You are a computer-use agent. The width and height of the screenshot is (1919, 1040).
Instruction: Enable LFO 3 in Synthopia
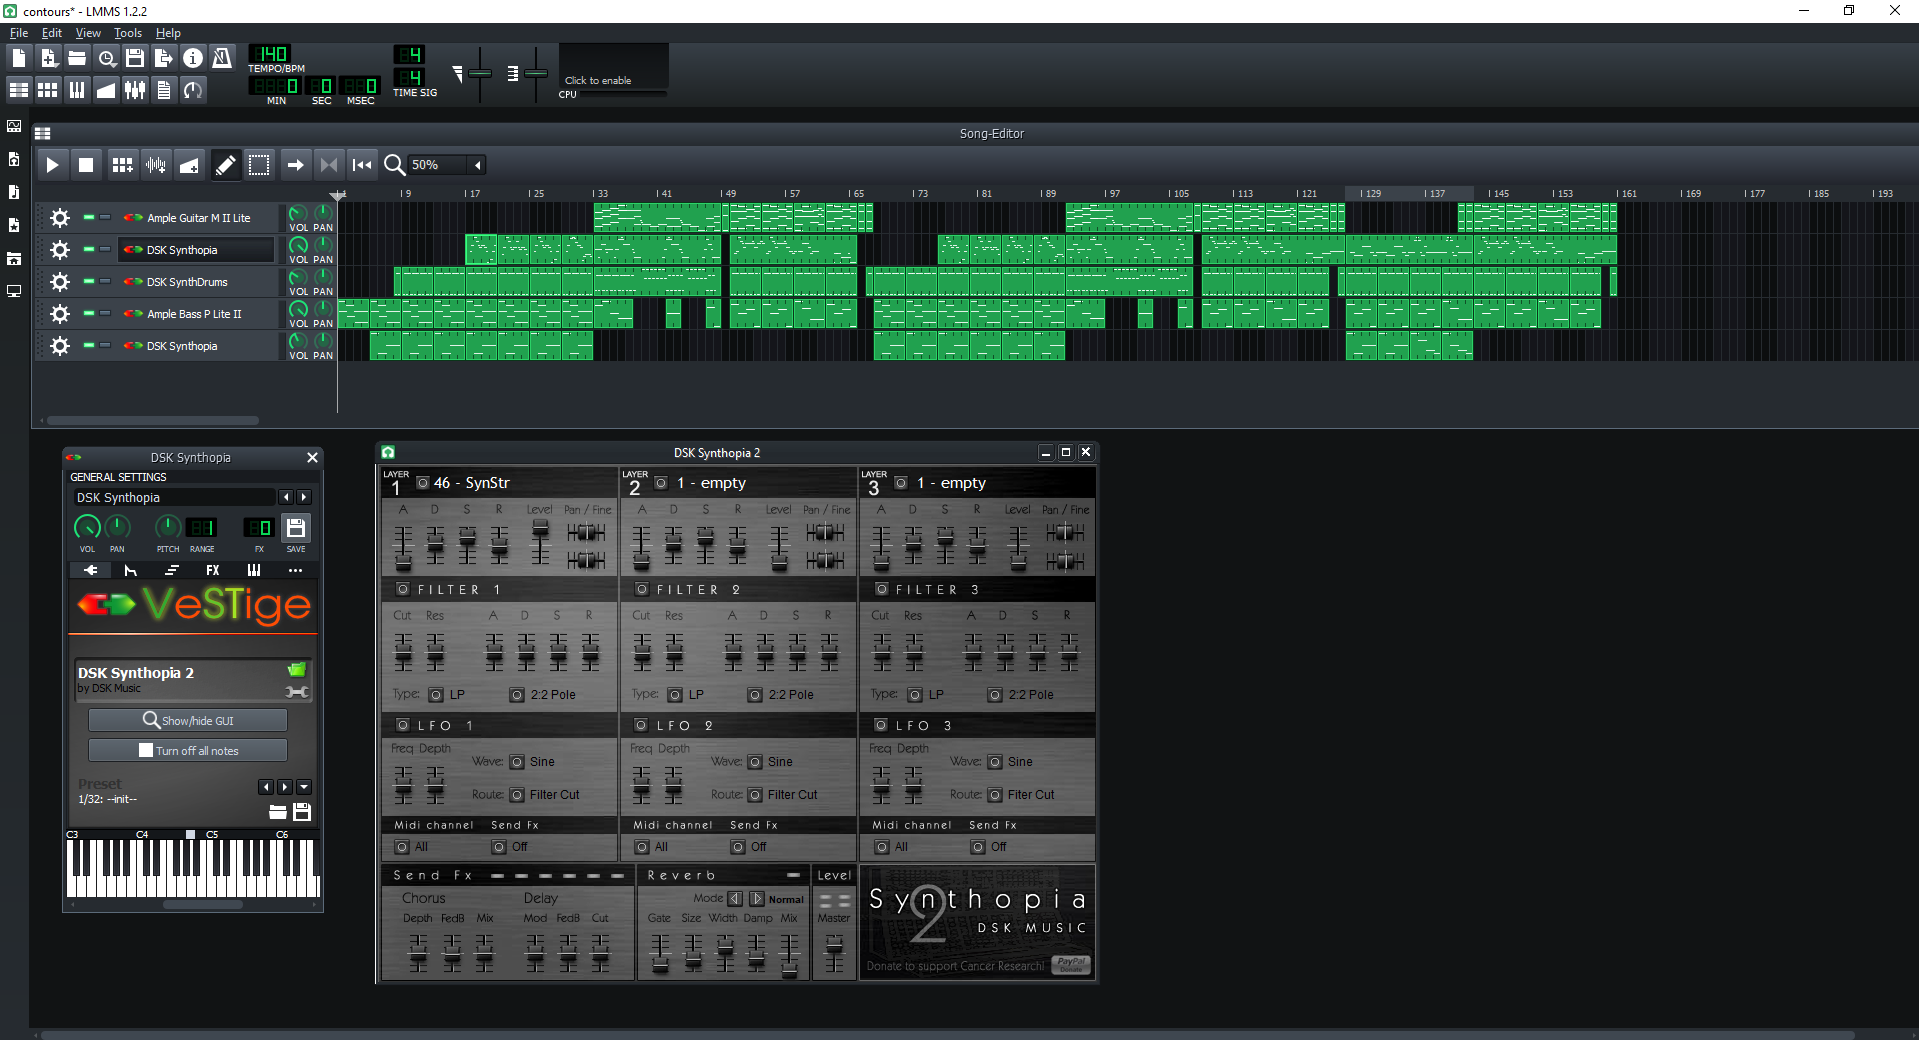coord(881,725)
